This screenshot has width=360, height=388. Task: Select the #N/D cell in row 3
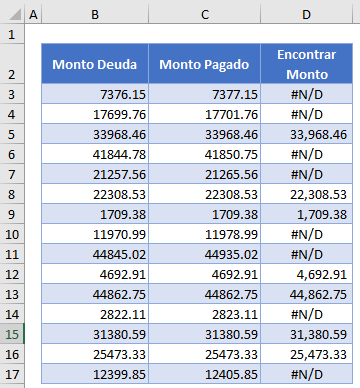(306, 94)
